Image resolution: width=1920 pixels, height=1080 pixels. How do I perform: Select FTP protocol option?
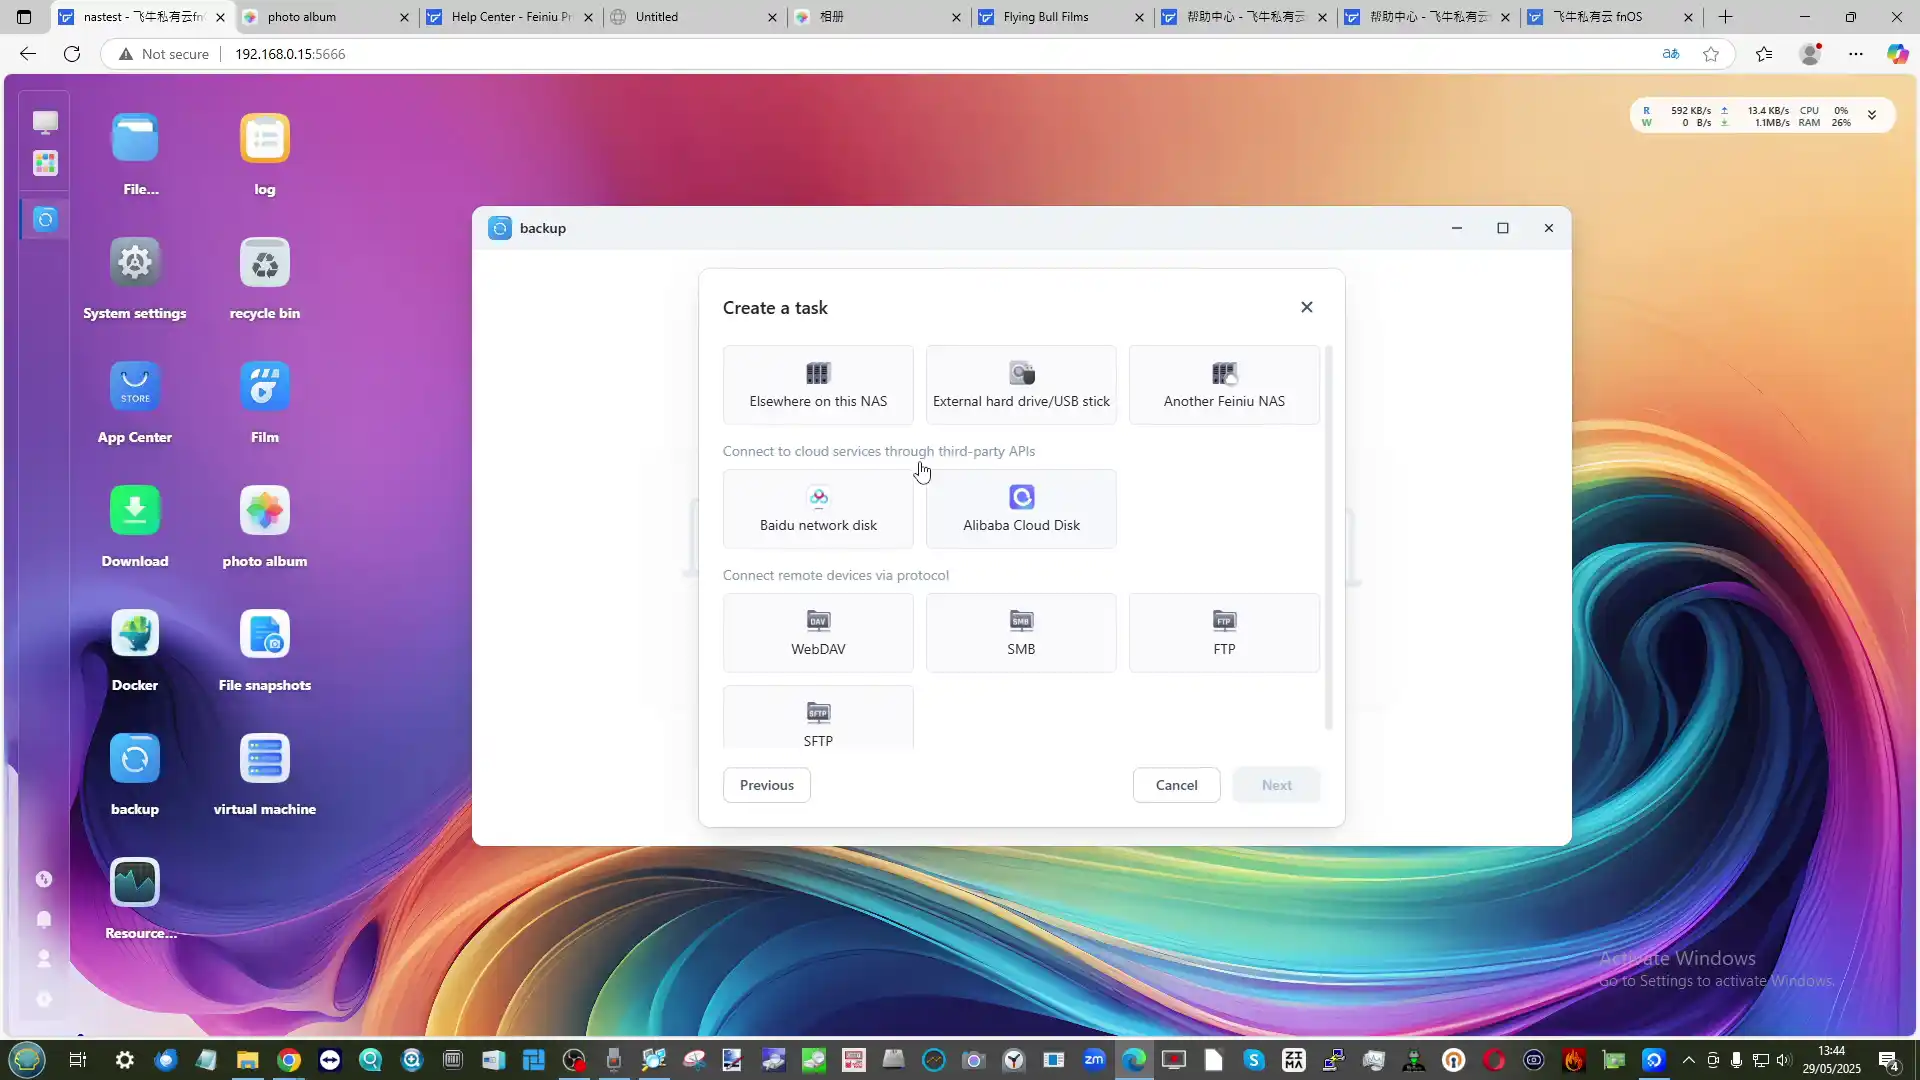pyautogui.click(x=1224, y=633)
